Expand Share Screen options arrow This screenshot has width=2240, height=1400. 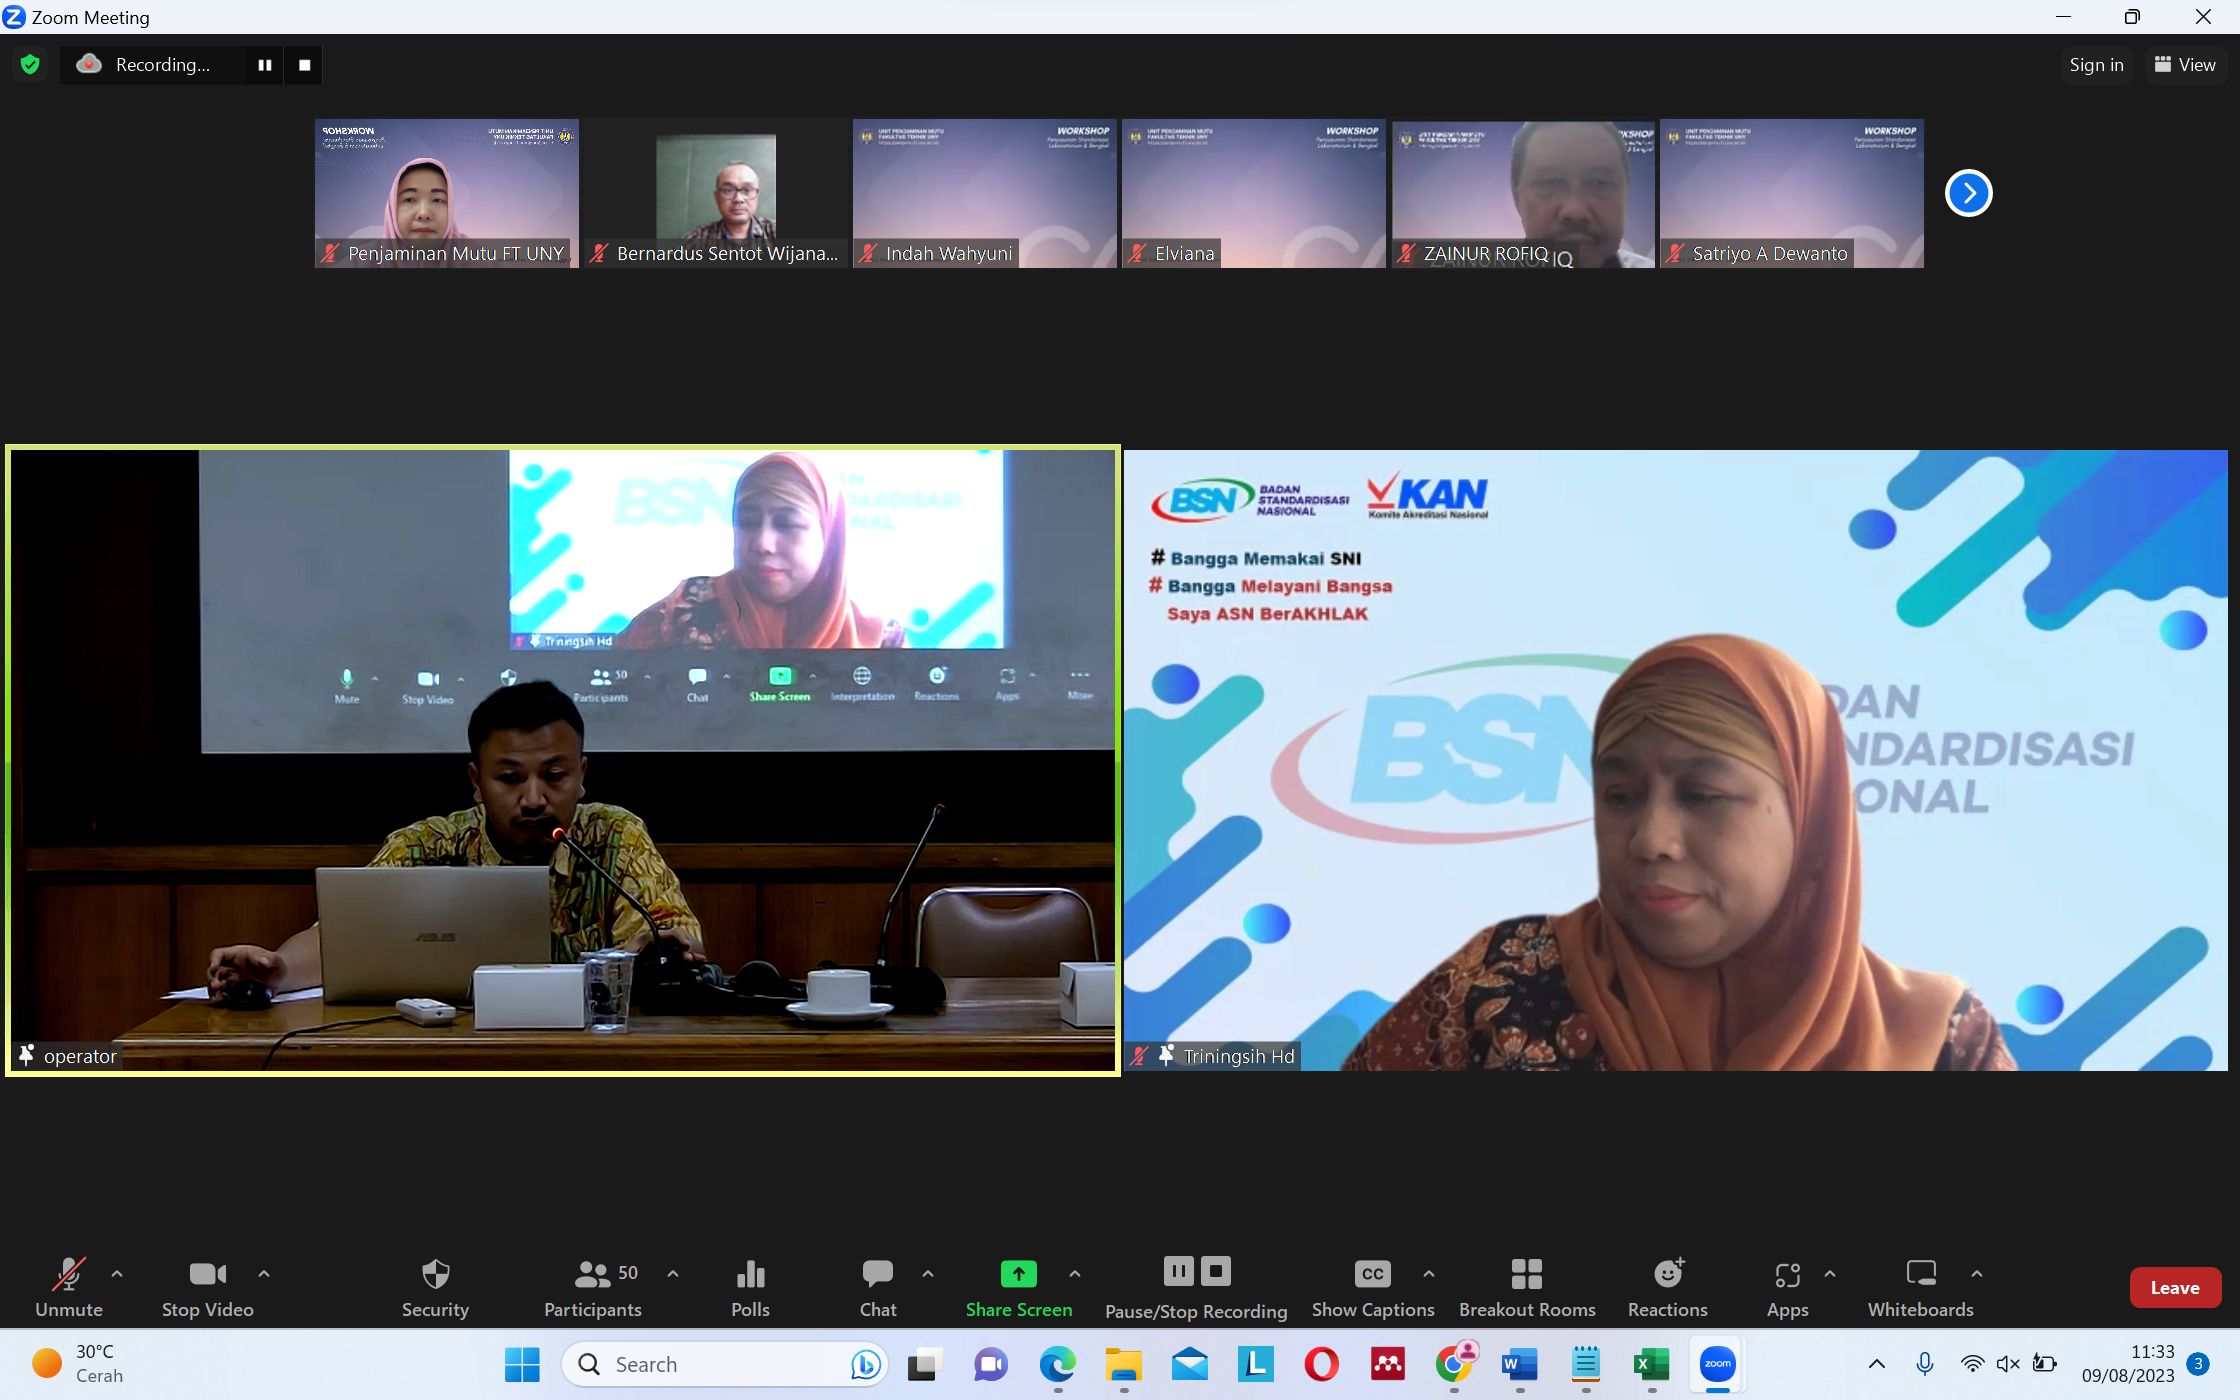tap(1075, 1274)
